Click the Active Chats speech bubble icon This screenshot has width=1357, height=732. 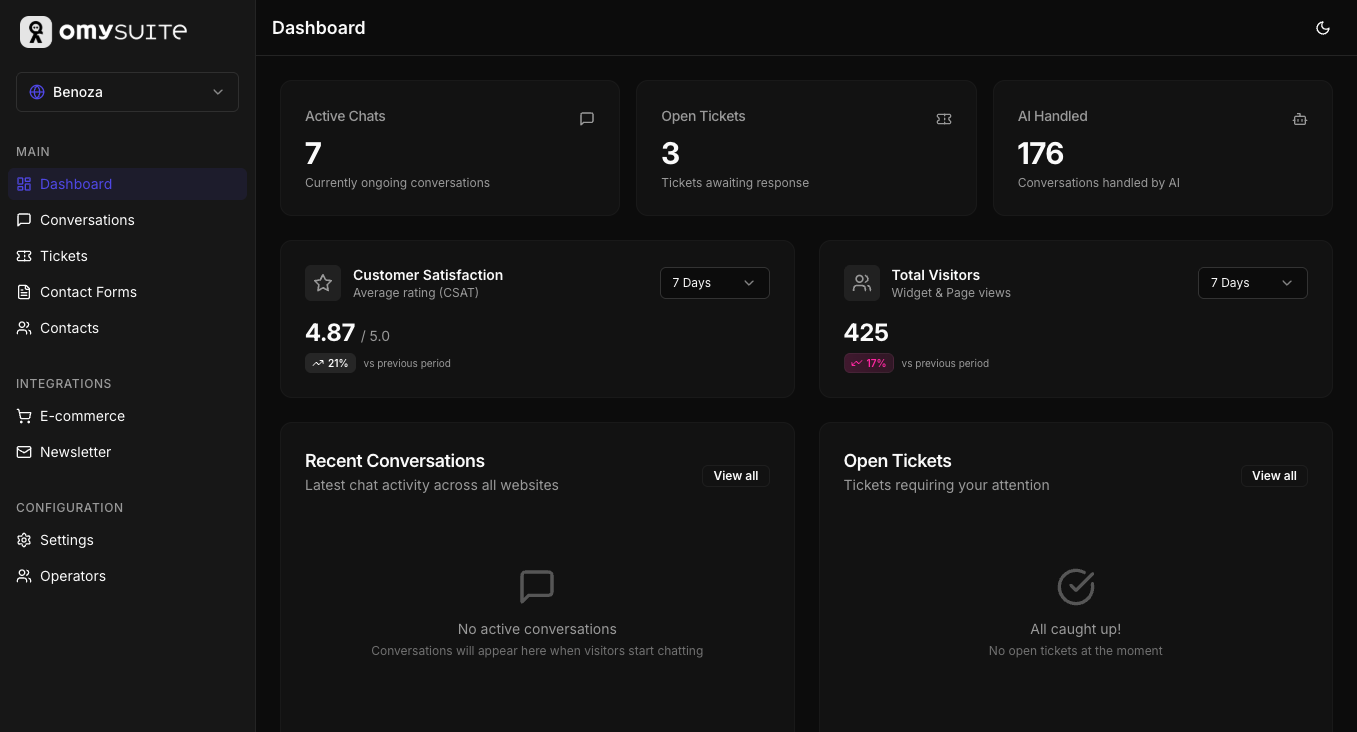click(x=587, y=119)
